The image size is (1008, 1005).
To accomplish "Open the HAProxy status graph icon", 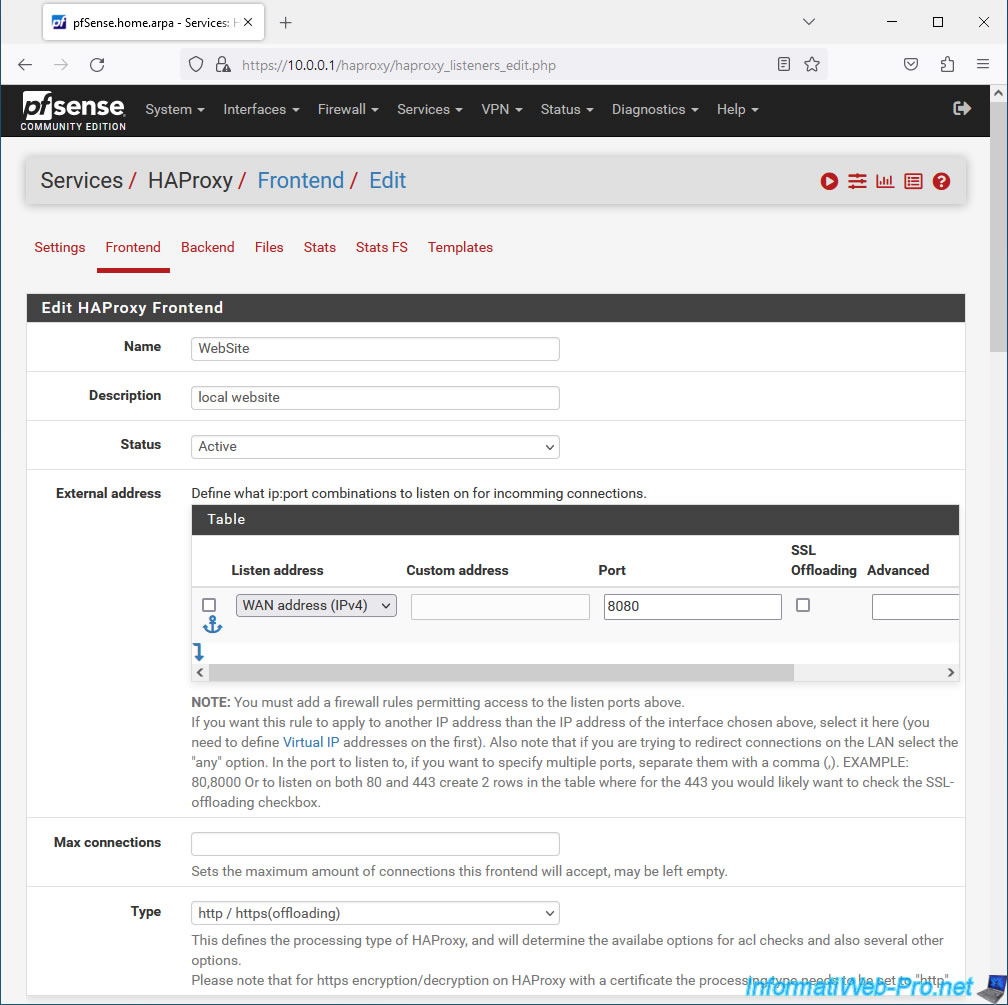I will click(x=885, y=181).
